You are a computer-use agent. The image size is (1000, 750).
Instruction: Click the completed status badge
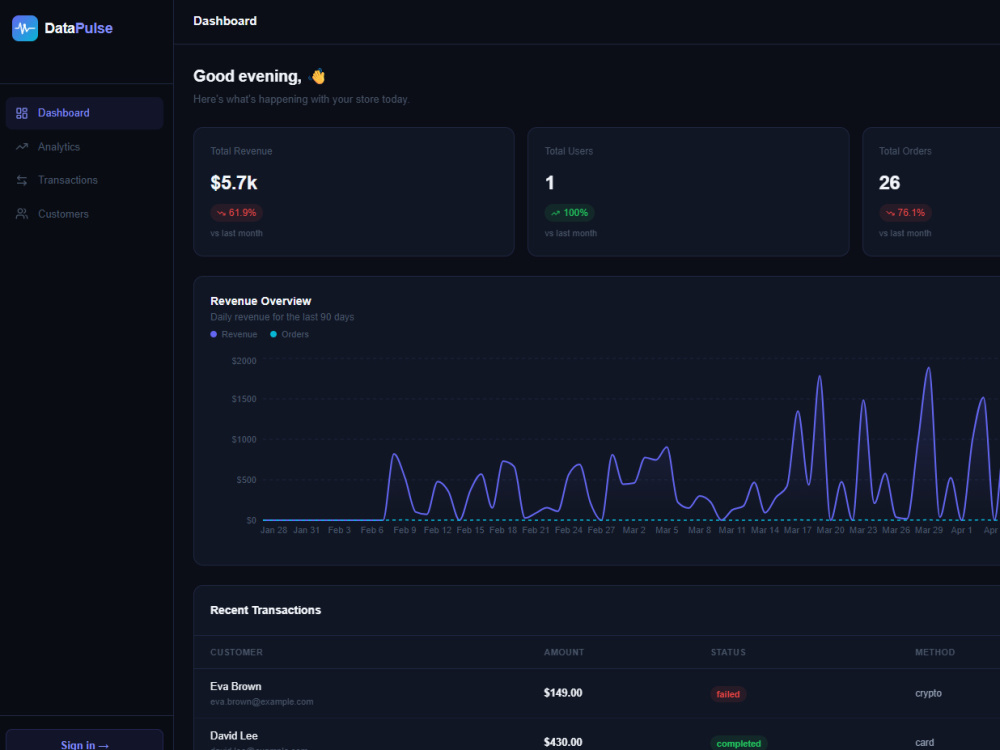pyautogui.click(x=739, y=743)
